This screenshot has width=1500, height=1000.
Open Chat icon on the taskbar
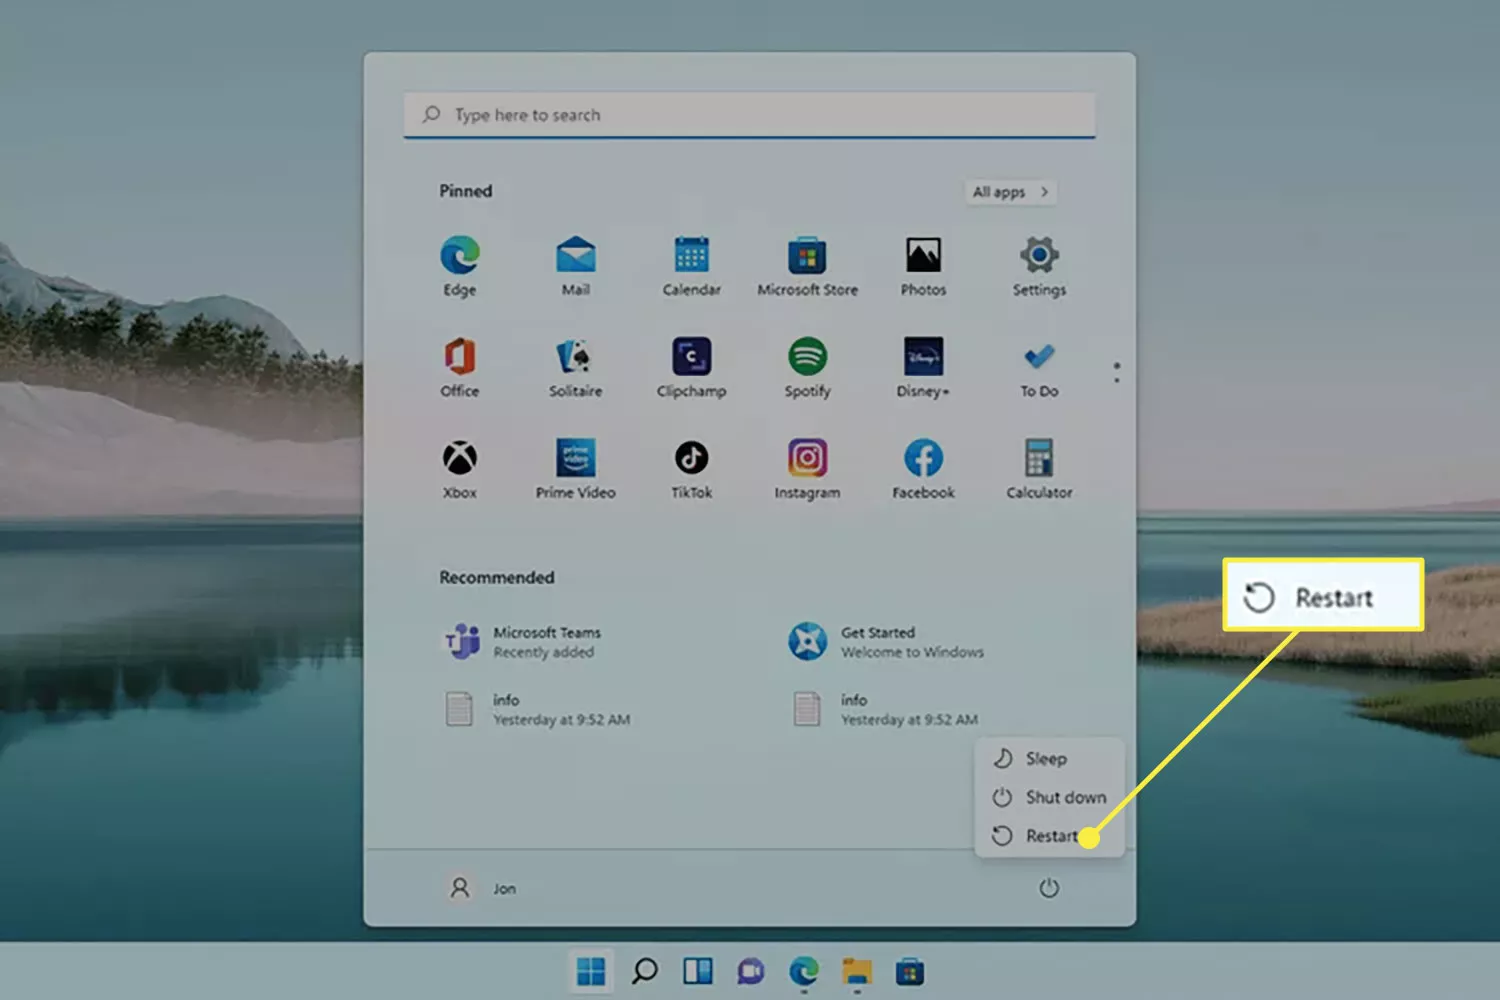pos(751,971)
